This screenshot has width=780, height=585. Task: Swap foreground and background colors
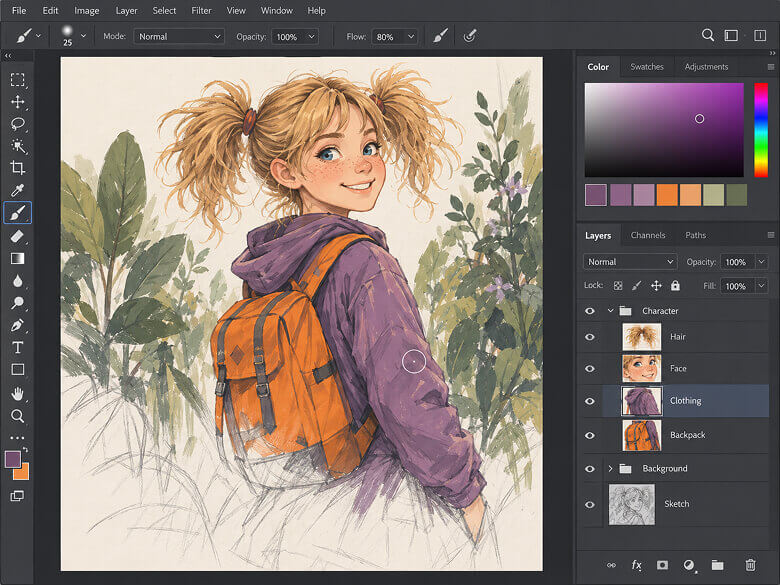click(25, 450)
